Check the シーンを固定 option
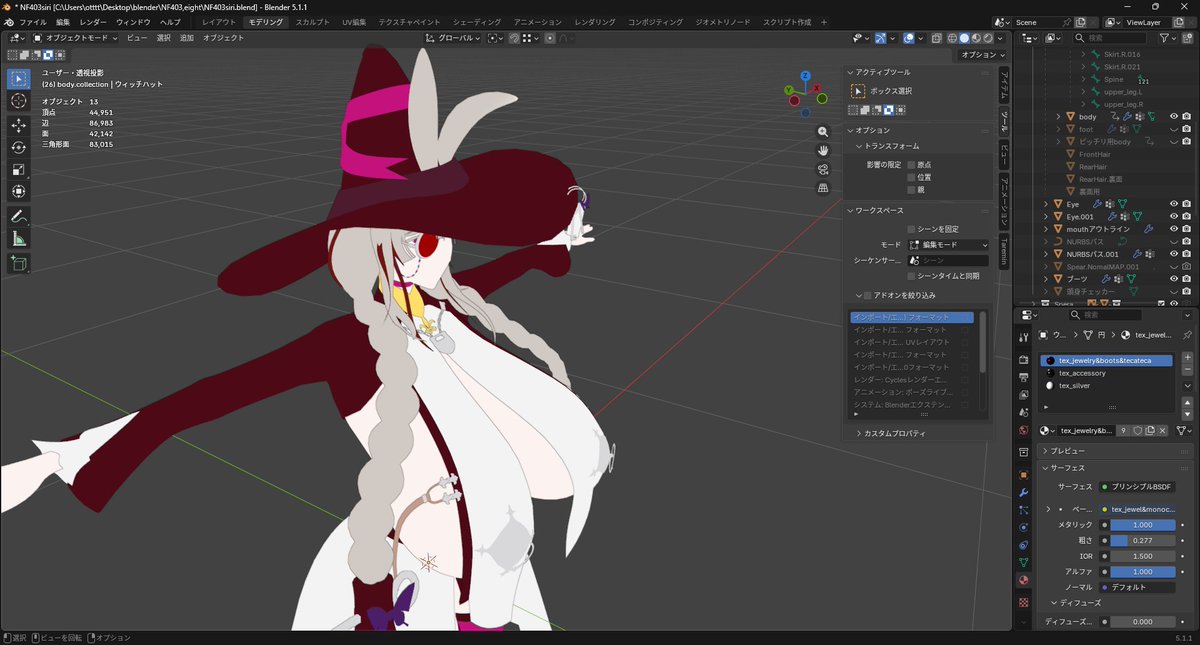1200x645 pixels. [910, 229]
